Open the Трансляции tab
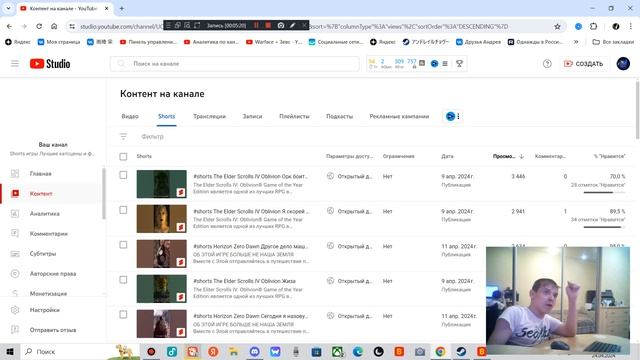The height and width of the screenshot is (360, 640). pyautogui.click(x=209, y=116)
